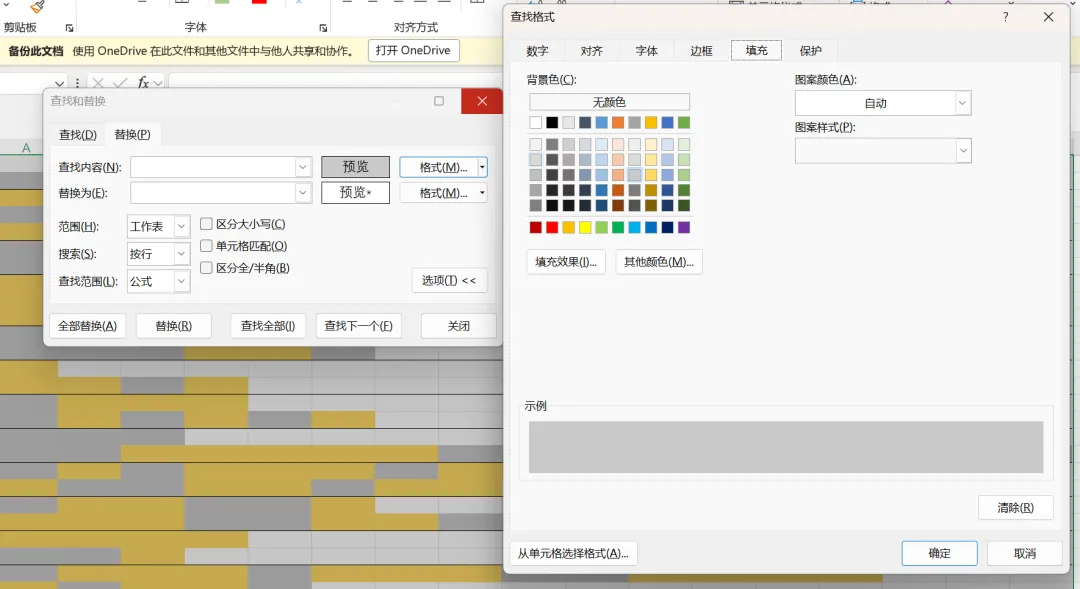Expand the 替换为 history dropdown arrow
This screenshot has width=1080, height=589.
302,193
